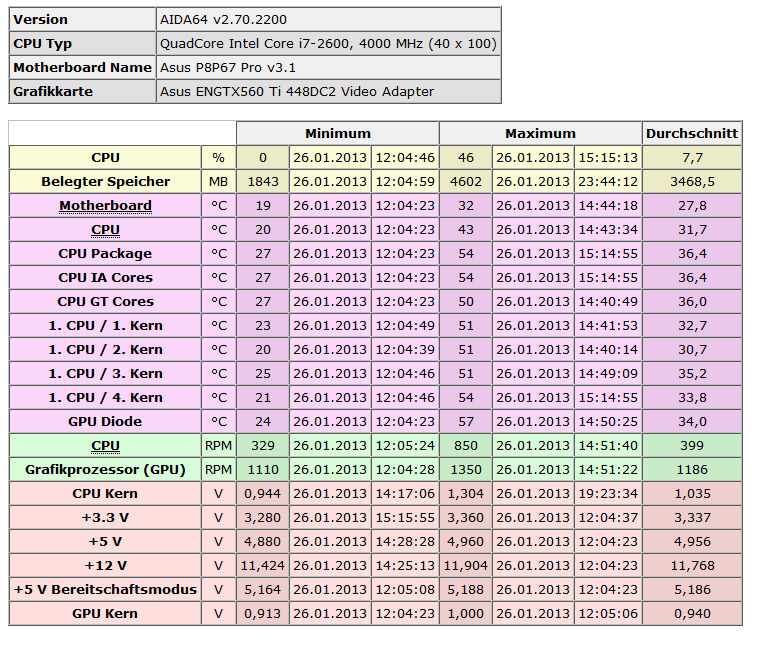Viewport: 776px width, 650px height.
Task: Click the 1. CPU / 3. Kern label
Action: [105, 374]
